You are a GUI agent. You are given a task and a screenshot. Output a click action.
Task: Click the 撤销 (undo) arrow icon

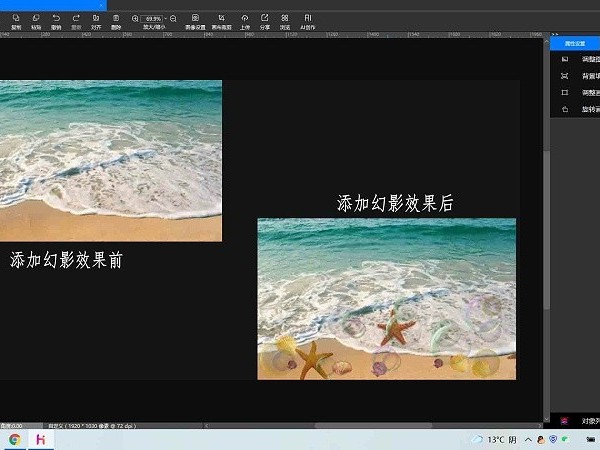pos(56,20)
